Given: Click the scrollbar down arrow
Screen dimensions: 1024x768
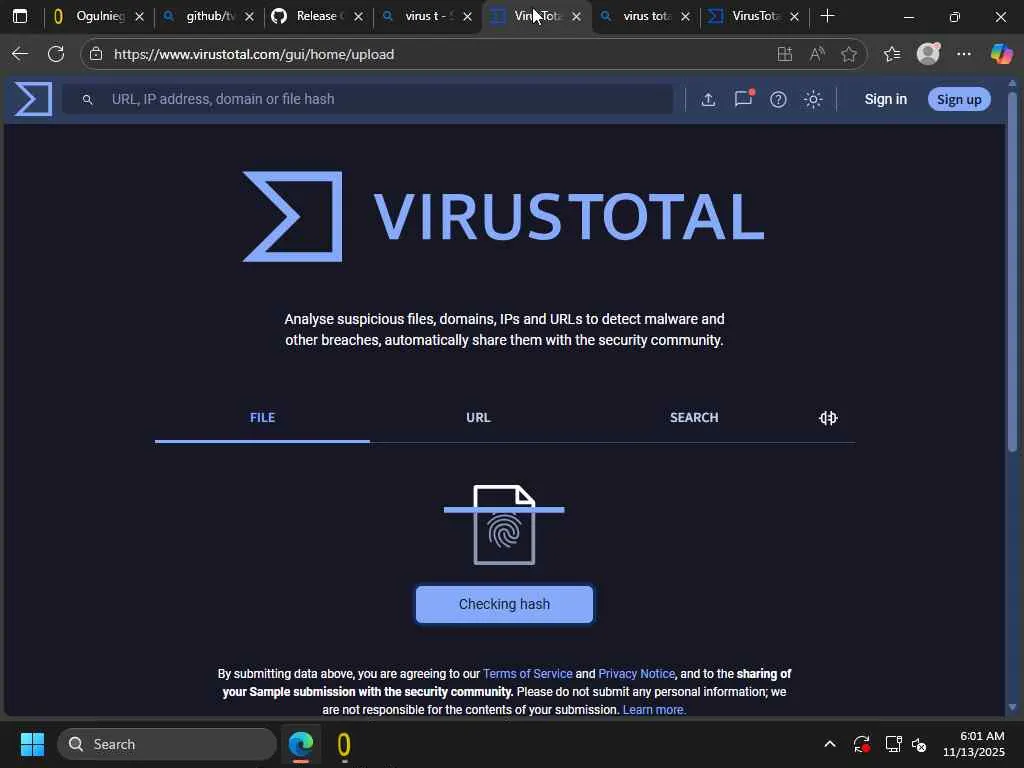Looking at the screenshot, I should click(1012, 707).
